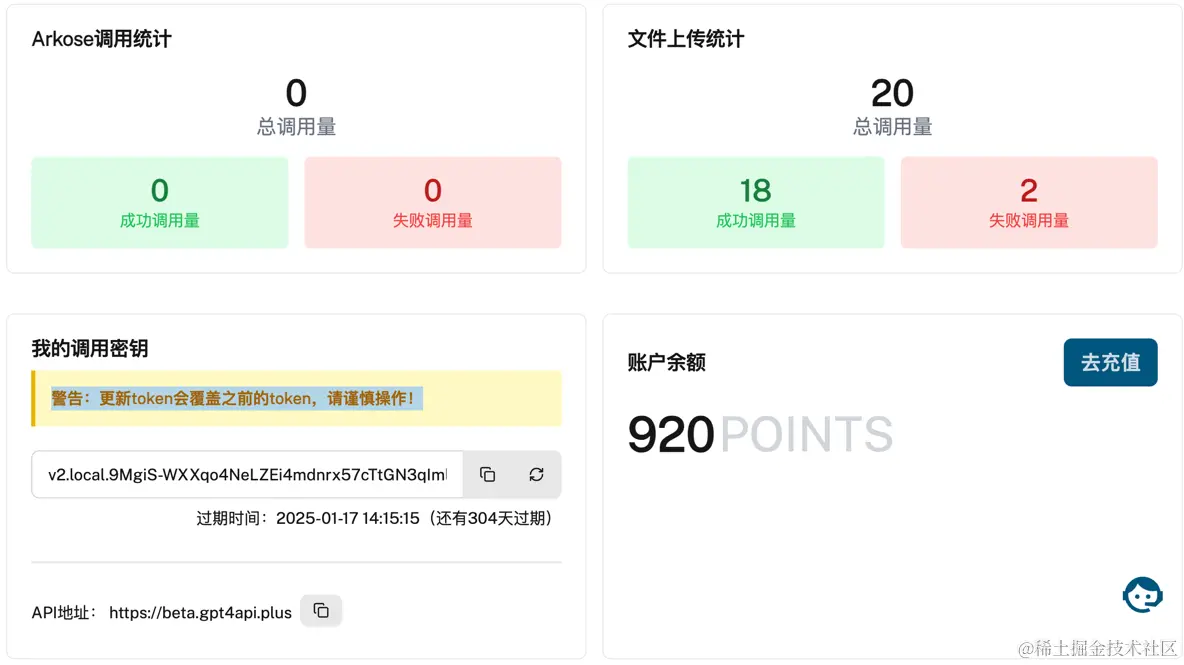Click the file upload 18 成功调用量 card
Image resolution: width=1184 pixels, height=665 pixels.
756,202
